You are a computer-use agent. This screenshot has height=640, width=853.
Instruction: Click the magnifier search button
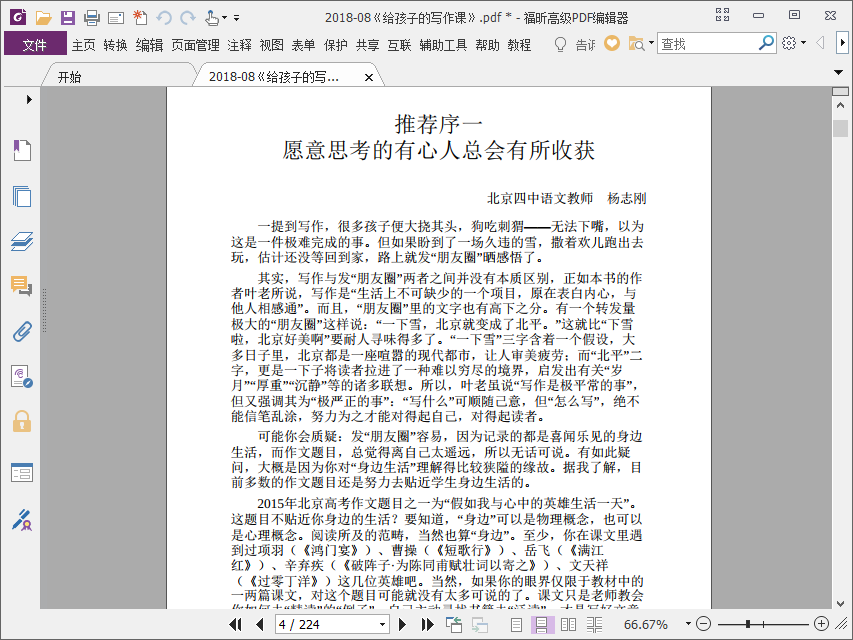coord(766,43)
